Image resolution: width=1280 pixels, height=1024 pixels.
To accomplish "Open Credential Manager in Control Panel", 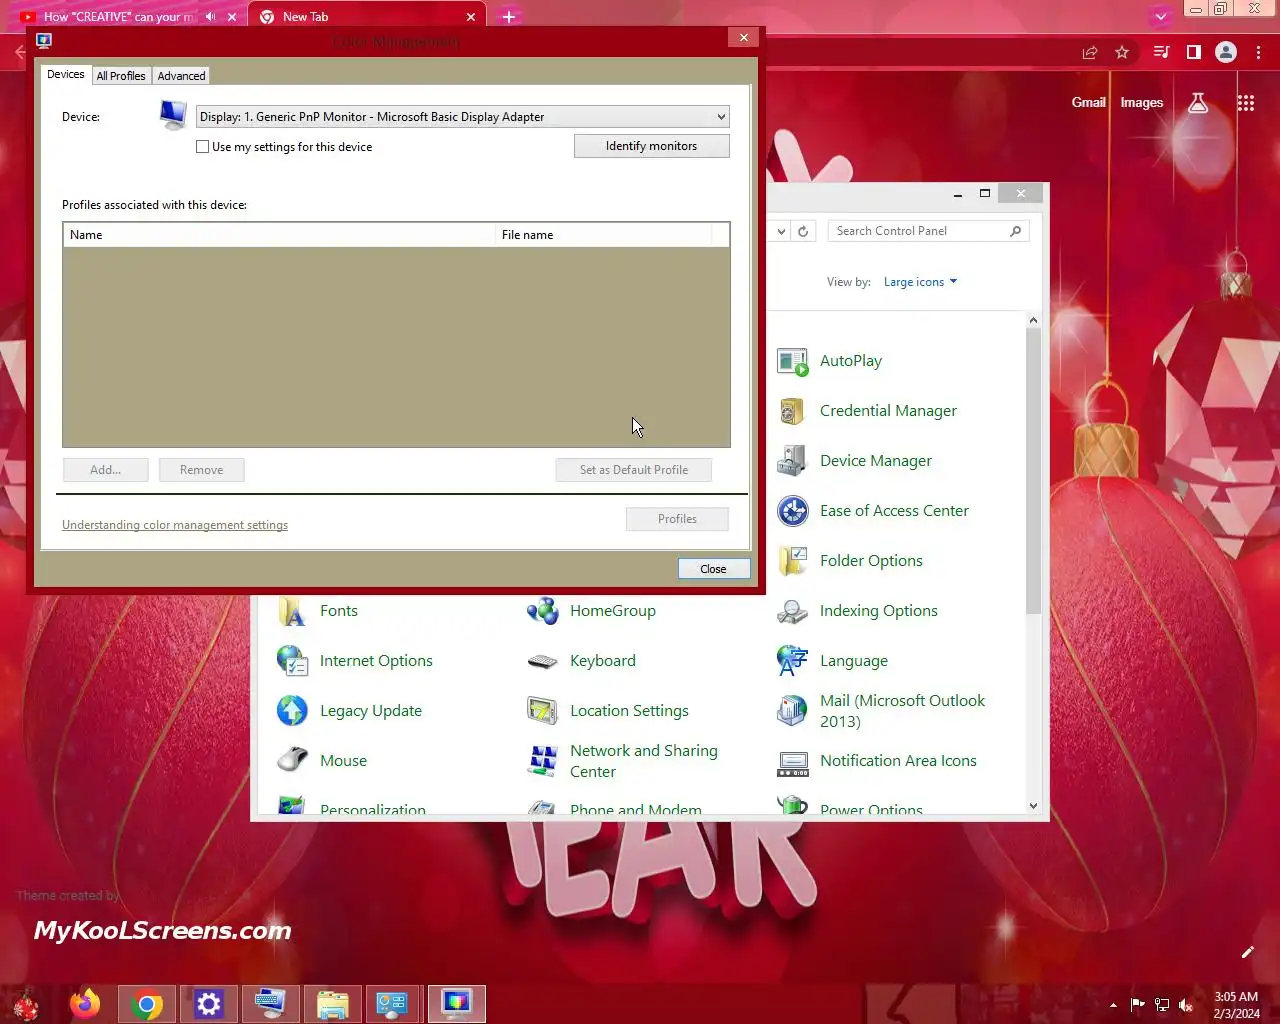I will pos(867,411).
